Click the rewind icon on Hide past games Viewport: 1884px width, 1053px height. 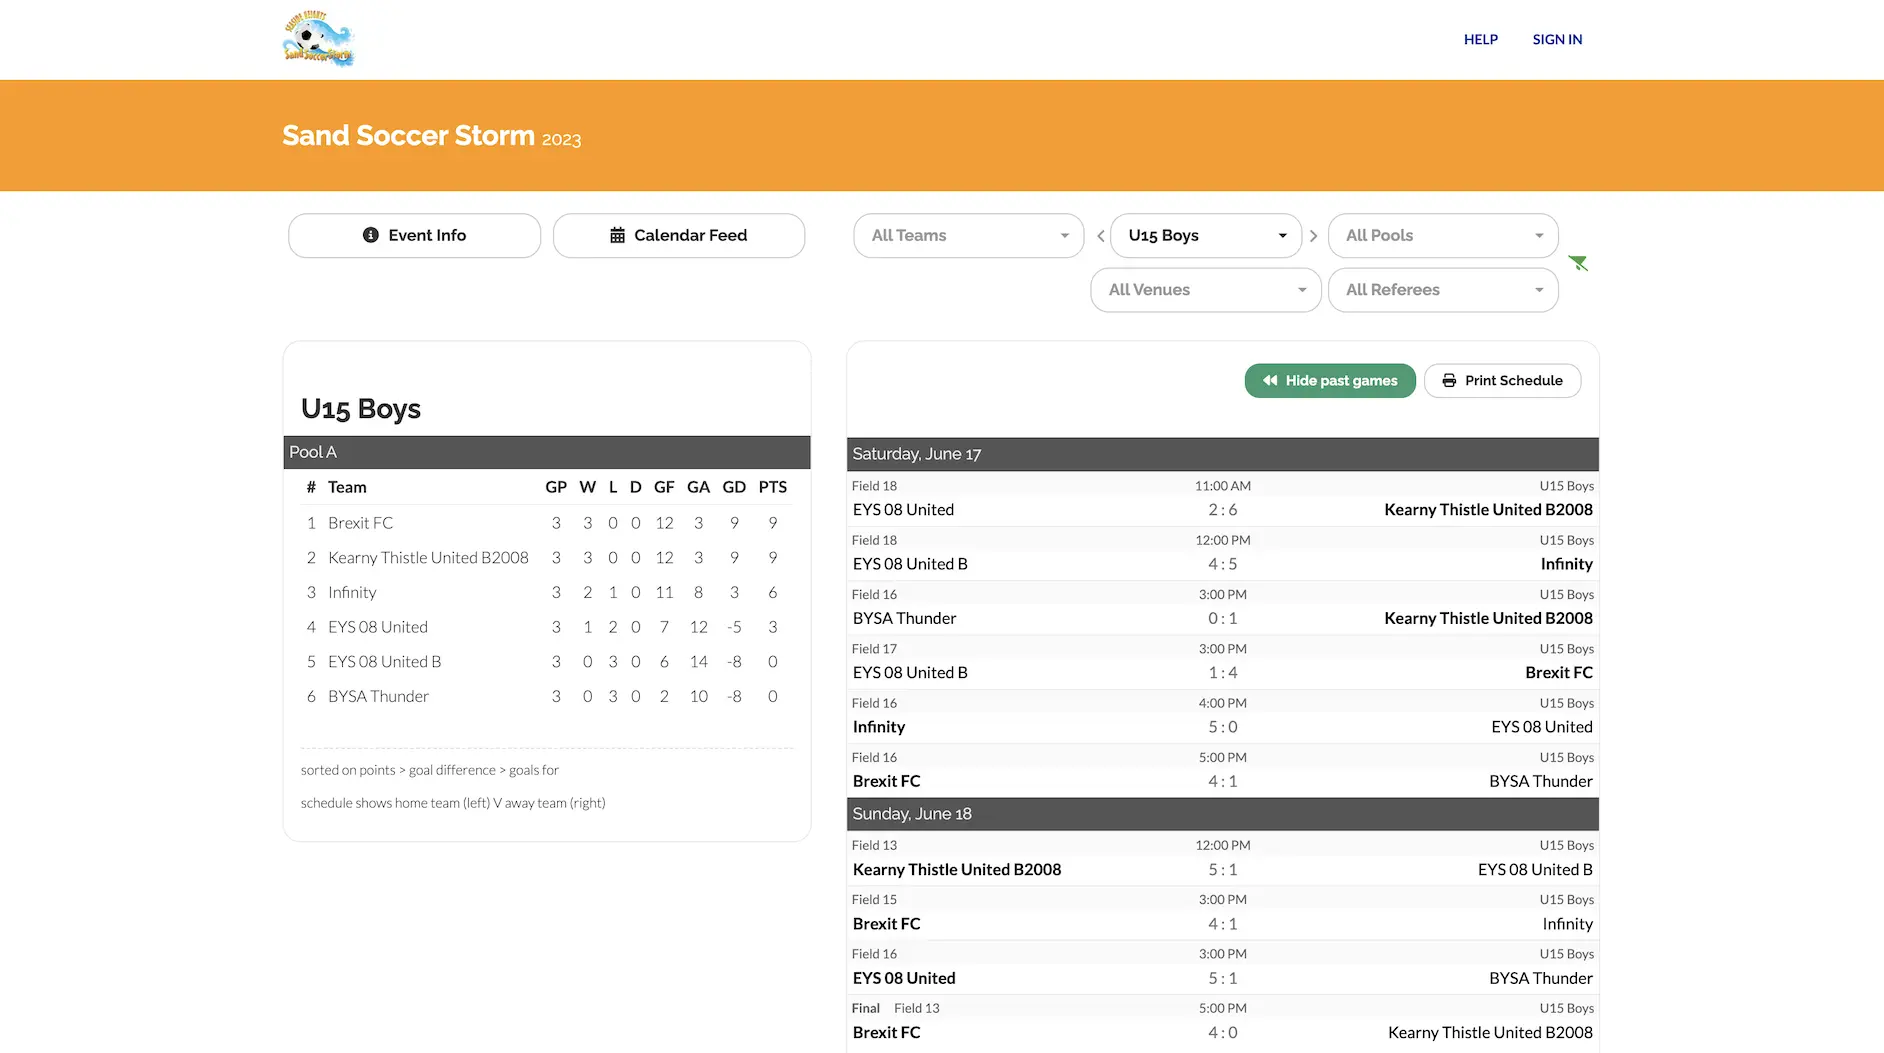(1269, 380)
